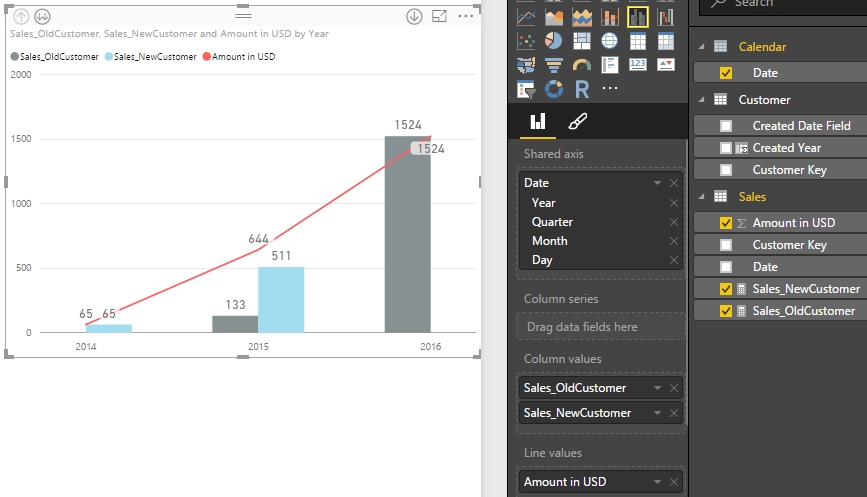
Task: Select the Donut chart visualization
Action: tap(553, 89)
